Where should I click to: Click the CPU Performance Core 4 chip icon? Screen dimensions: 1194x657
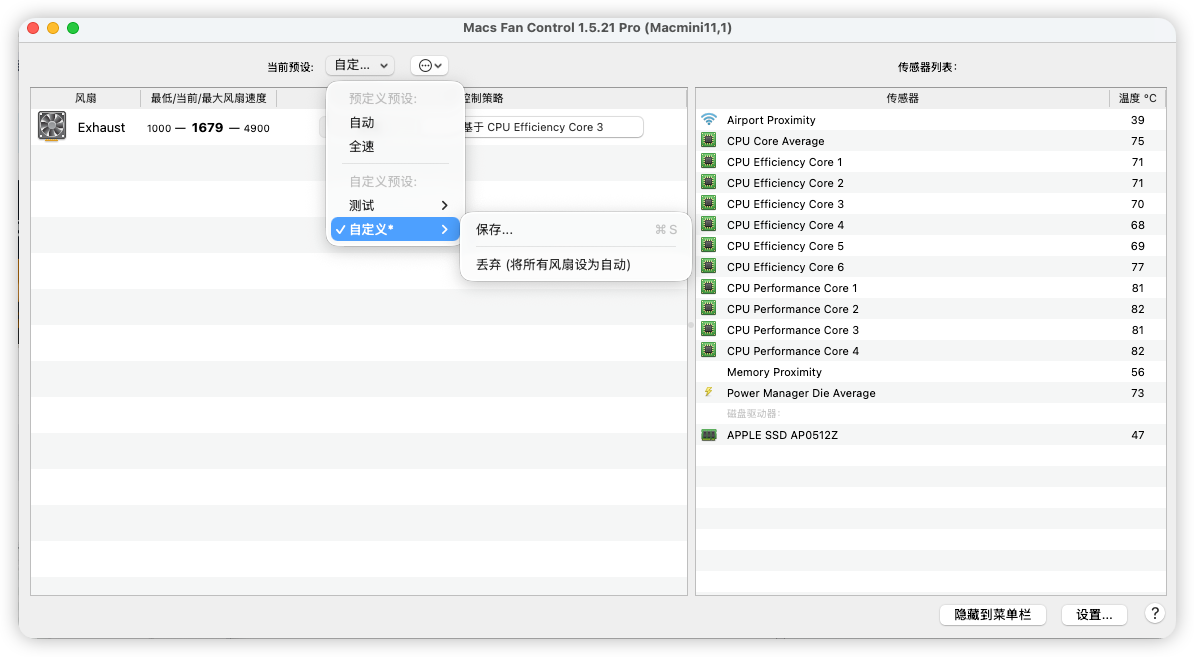709,351
